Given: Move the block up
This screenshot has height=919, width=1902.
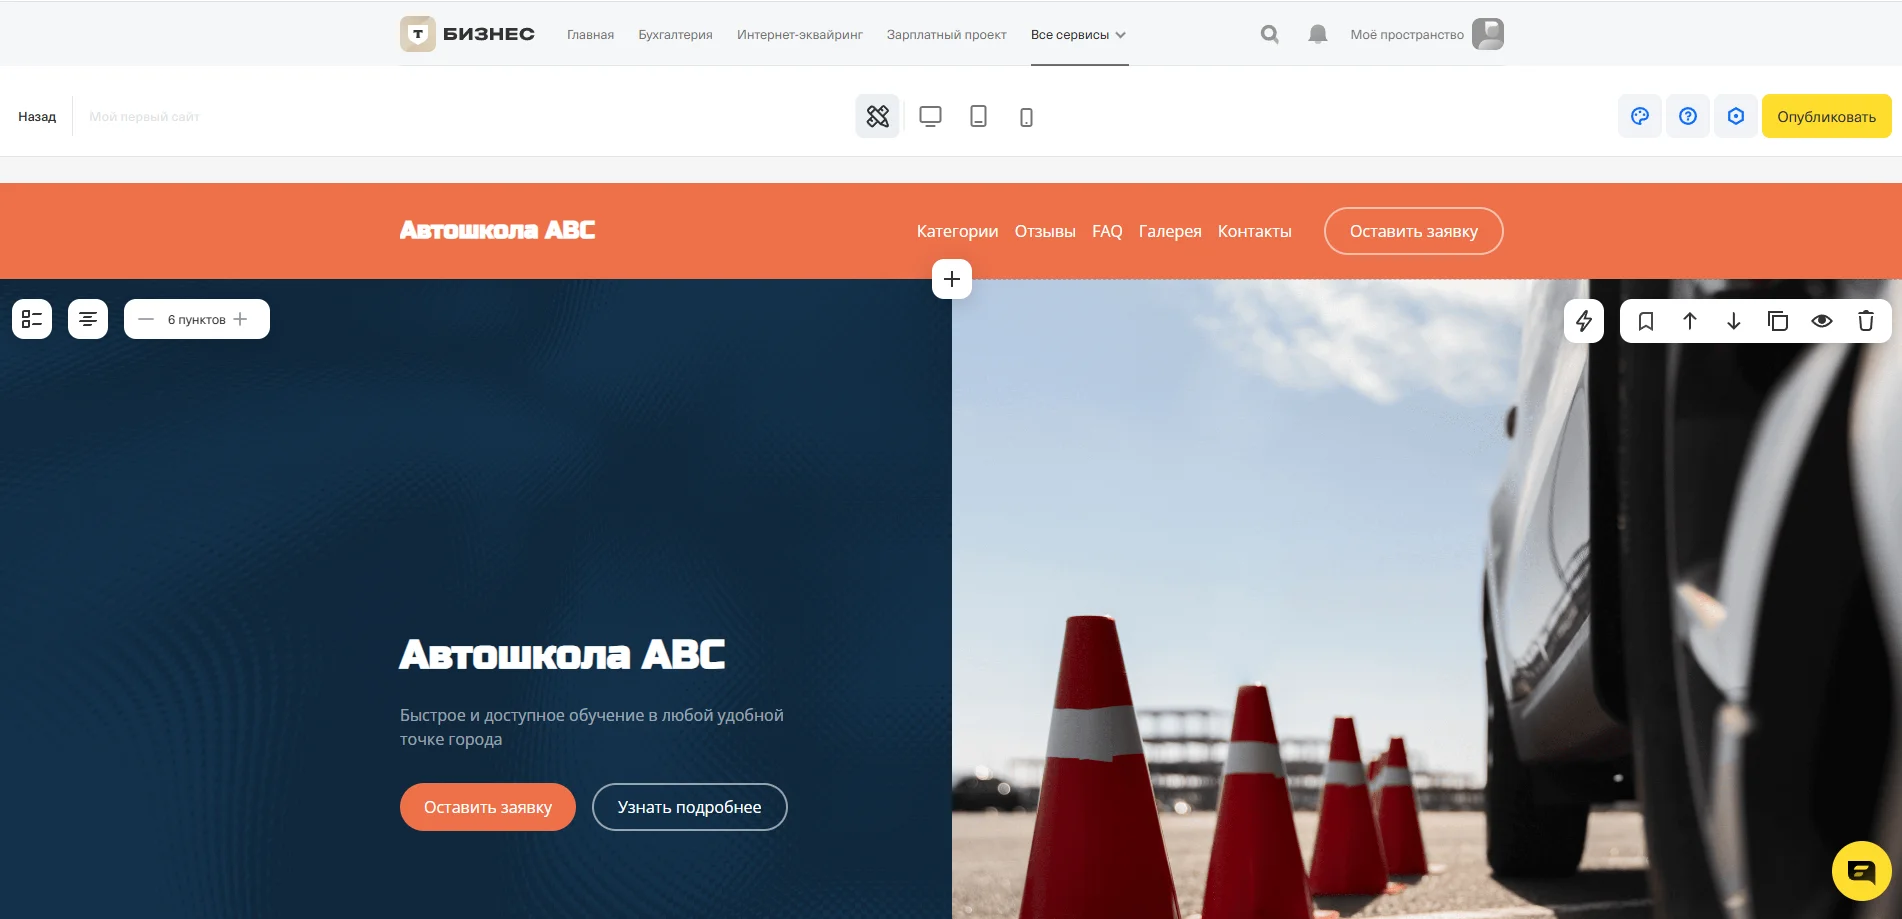Looking at the screenshot, I should [1690, 321].
